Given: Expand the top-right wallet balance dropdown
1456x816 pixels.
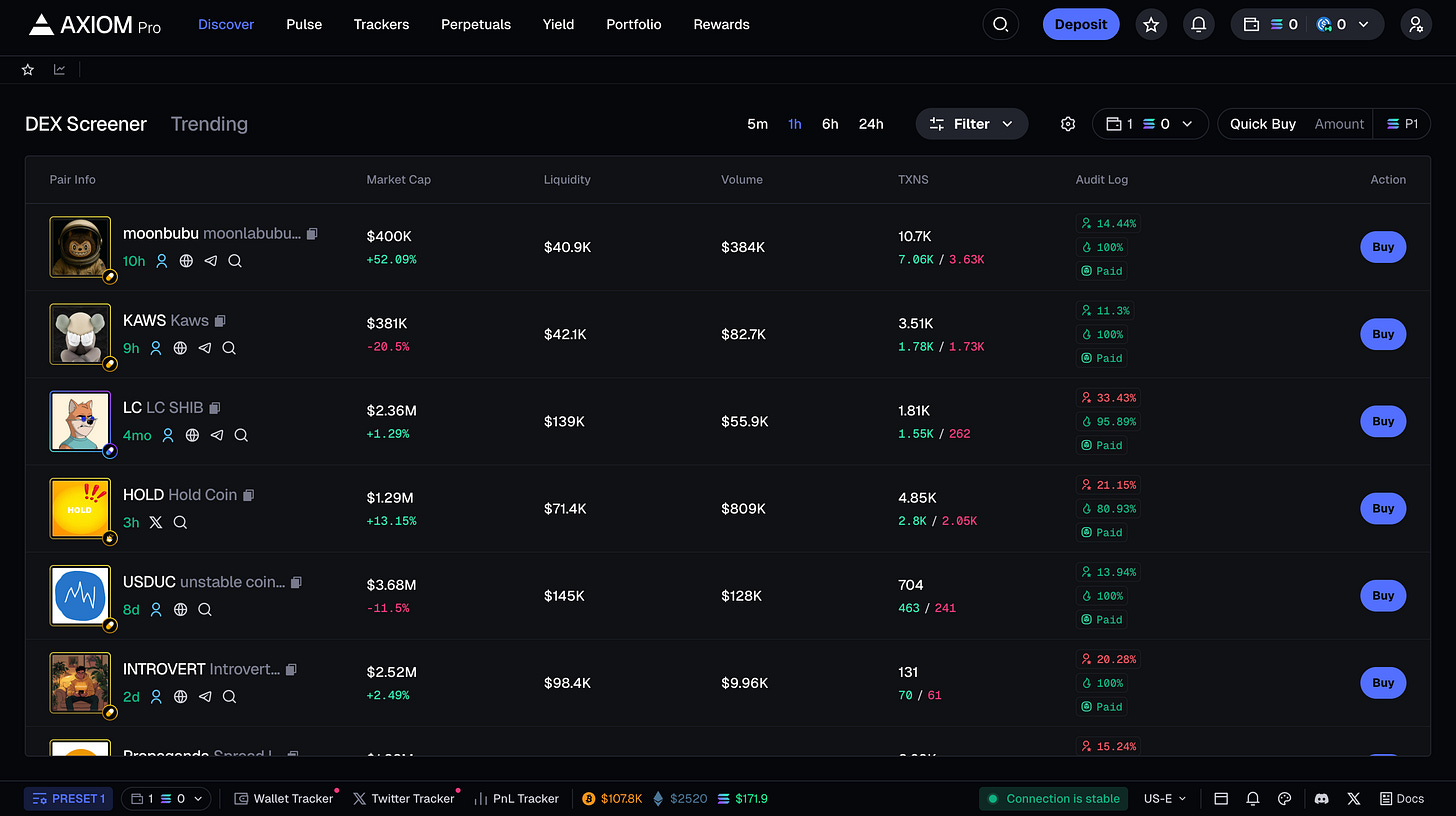Looking at the screenshot, I should coord(1308,24).
